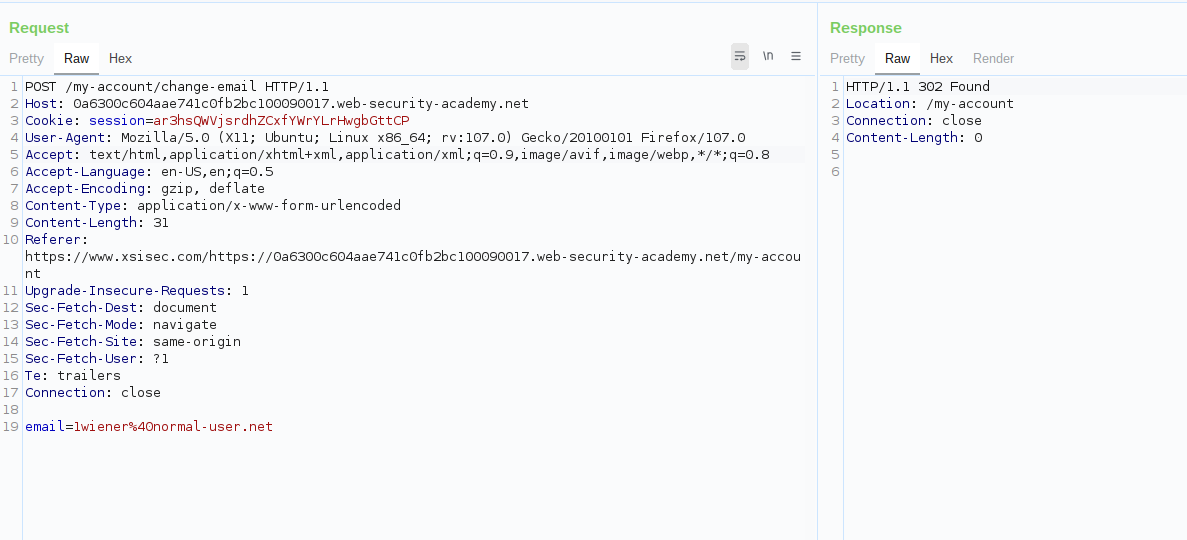Viewport: 1187px width, 540px height.
Task: Click the request Connection: close line
Action: point(93,392)
